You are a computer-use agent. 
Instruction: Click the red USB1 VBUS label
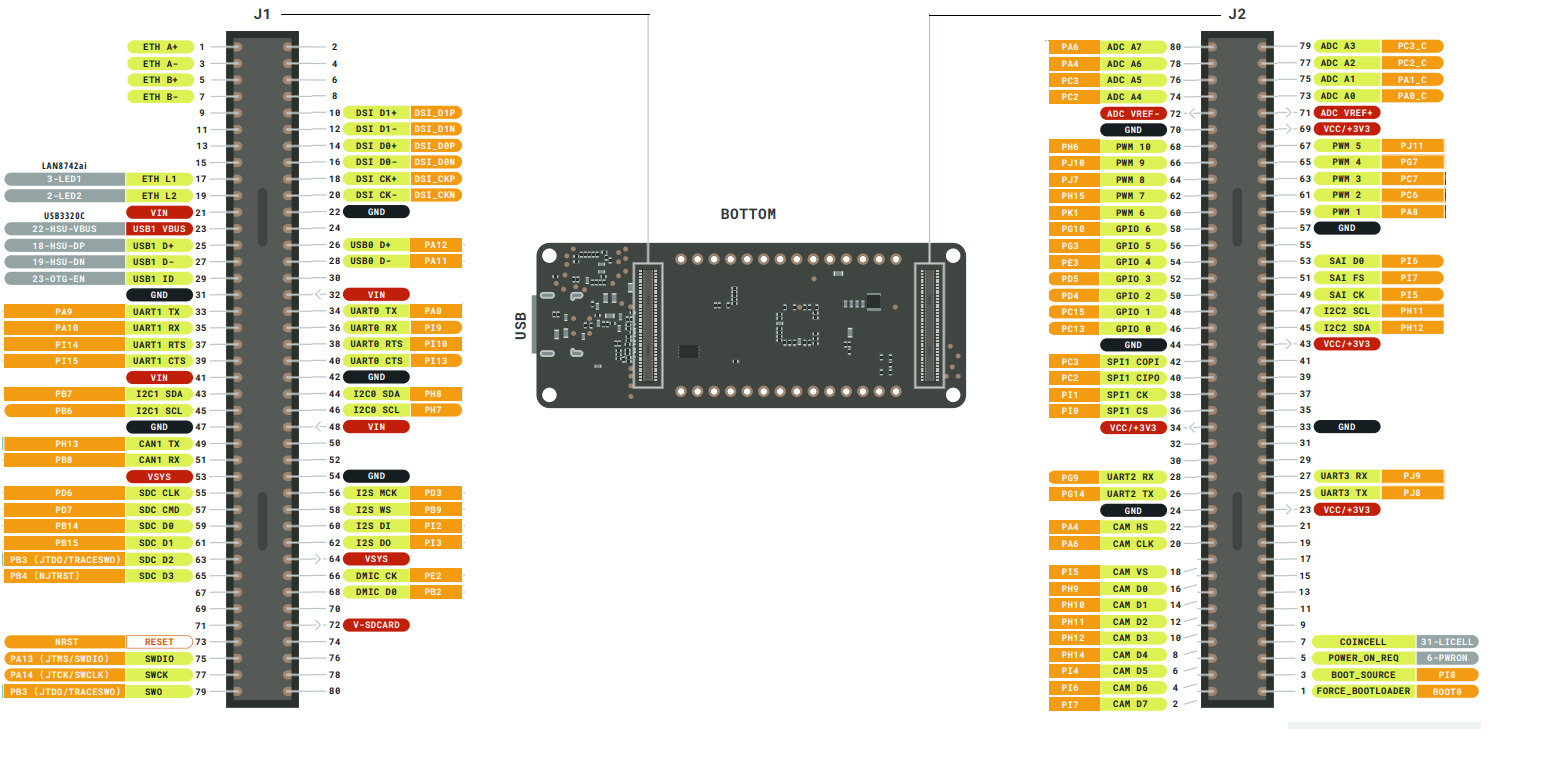click(159, 229)
